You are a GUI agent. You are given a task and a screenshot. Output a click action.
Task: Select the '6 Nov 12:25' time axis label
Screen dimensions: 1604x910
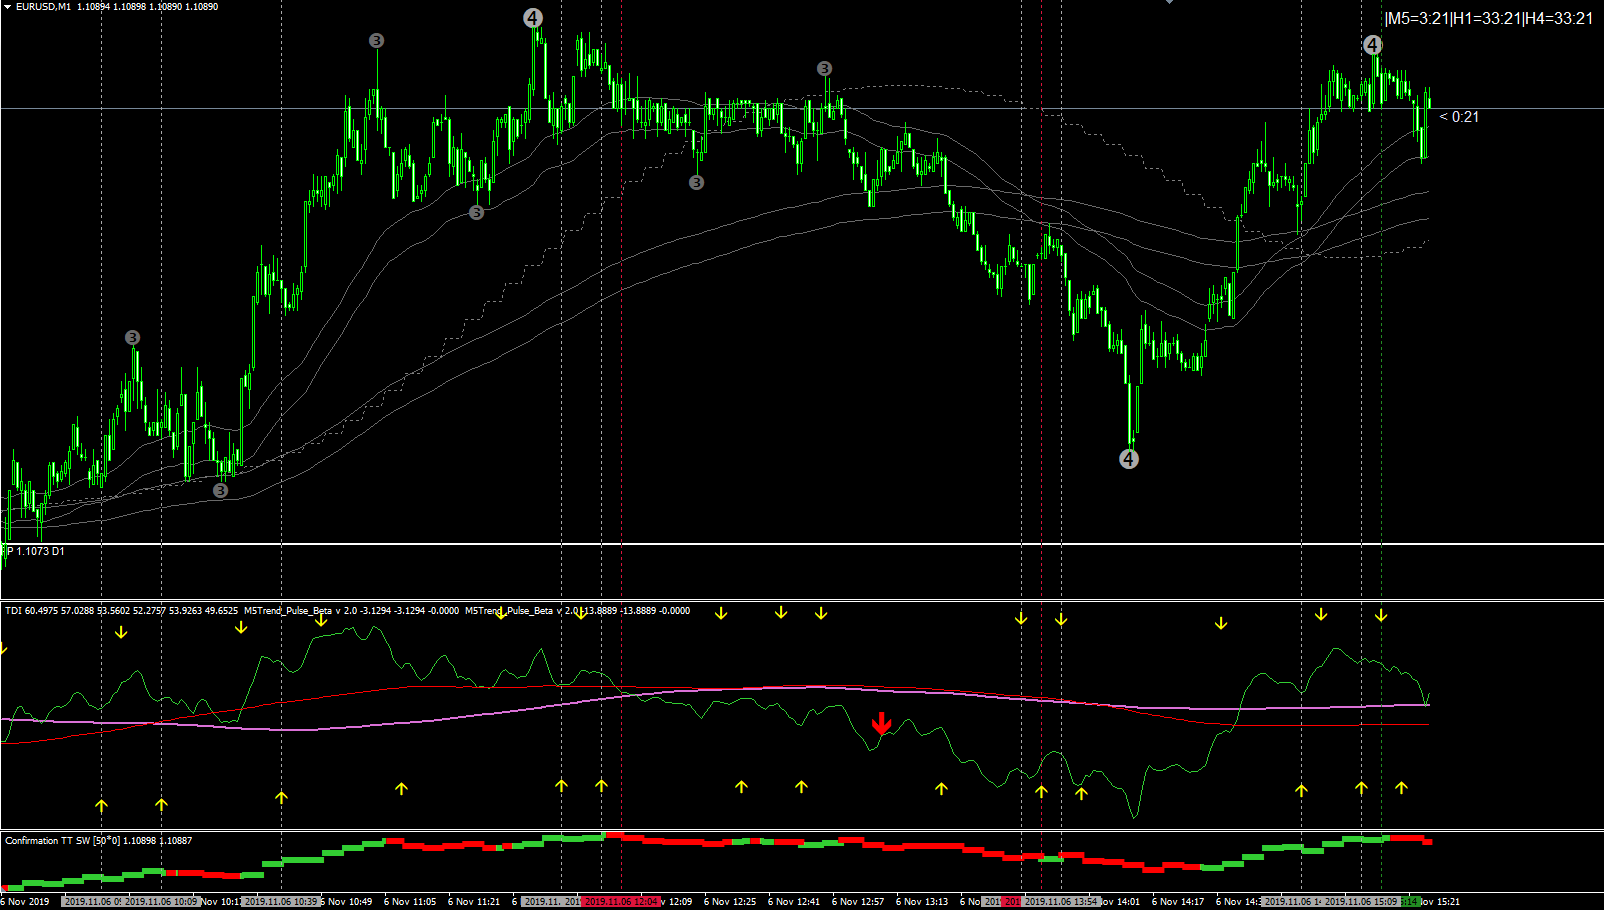[x=730, y=901]
